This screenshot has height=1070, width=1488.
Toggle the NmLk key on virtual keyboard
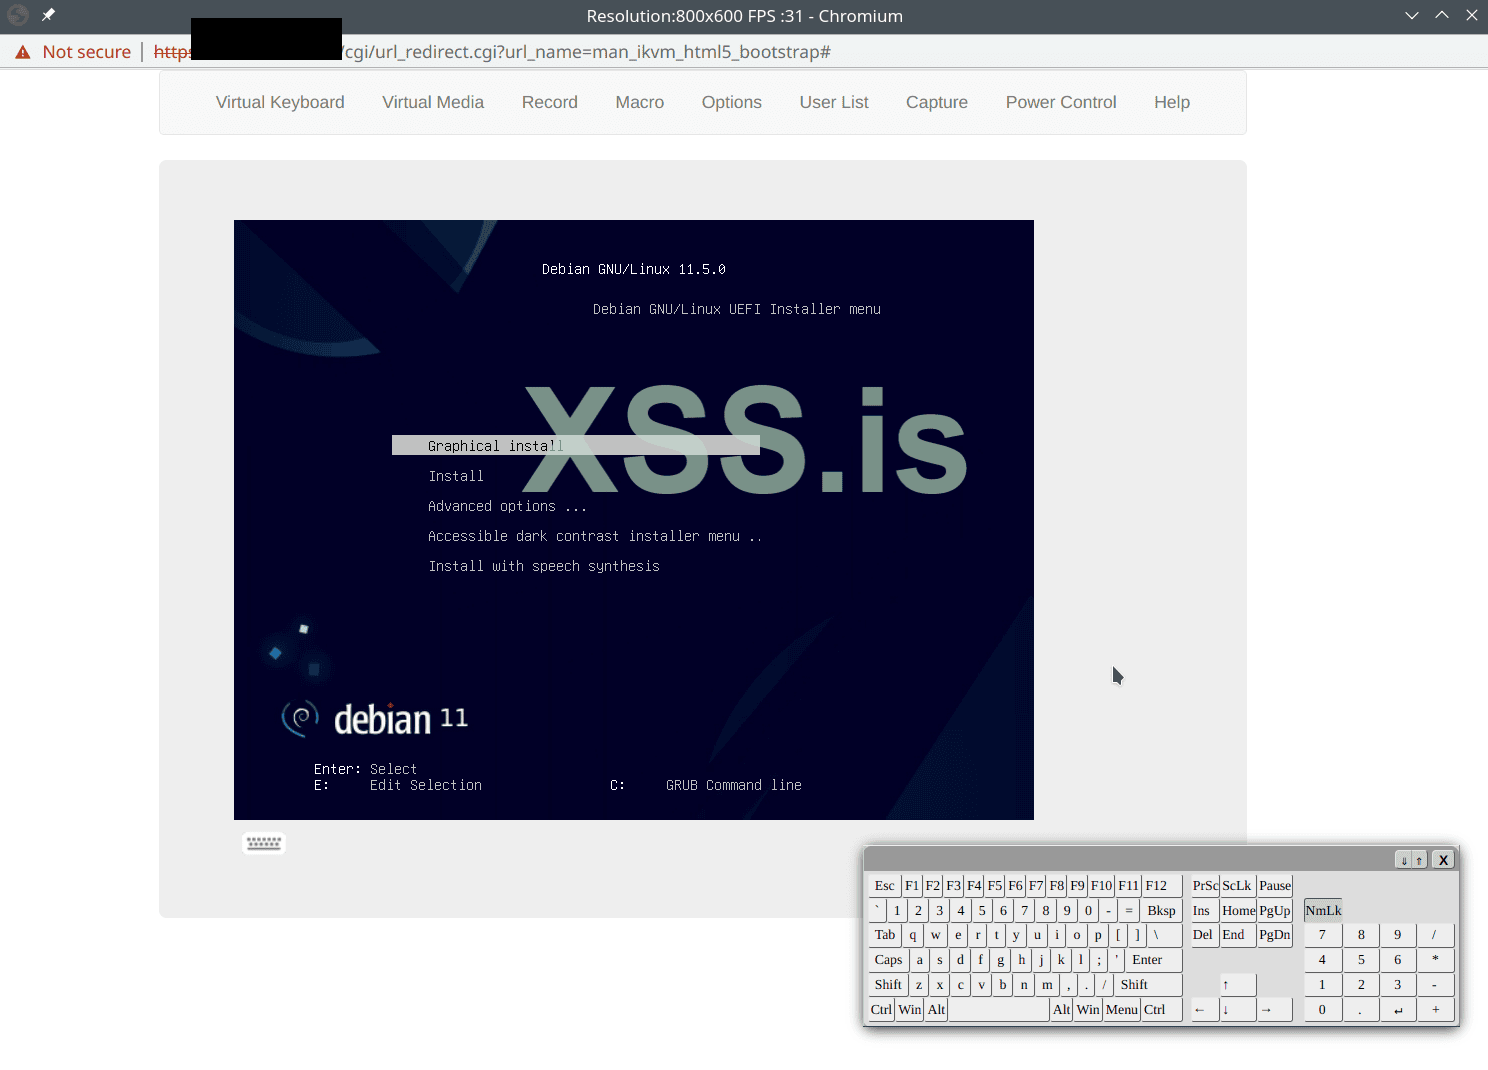1323,910
